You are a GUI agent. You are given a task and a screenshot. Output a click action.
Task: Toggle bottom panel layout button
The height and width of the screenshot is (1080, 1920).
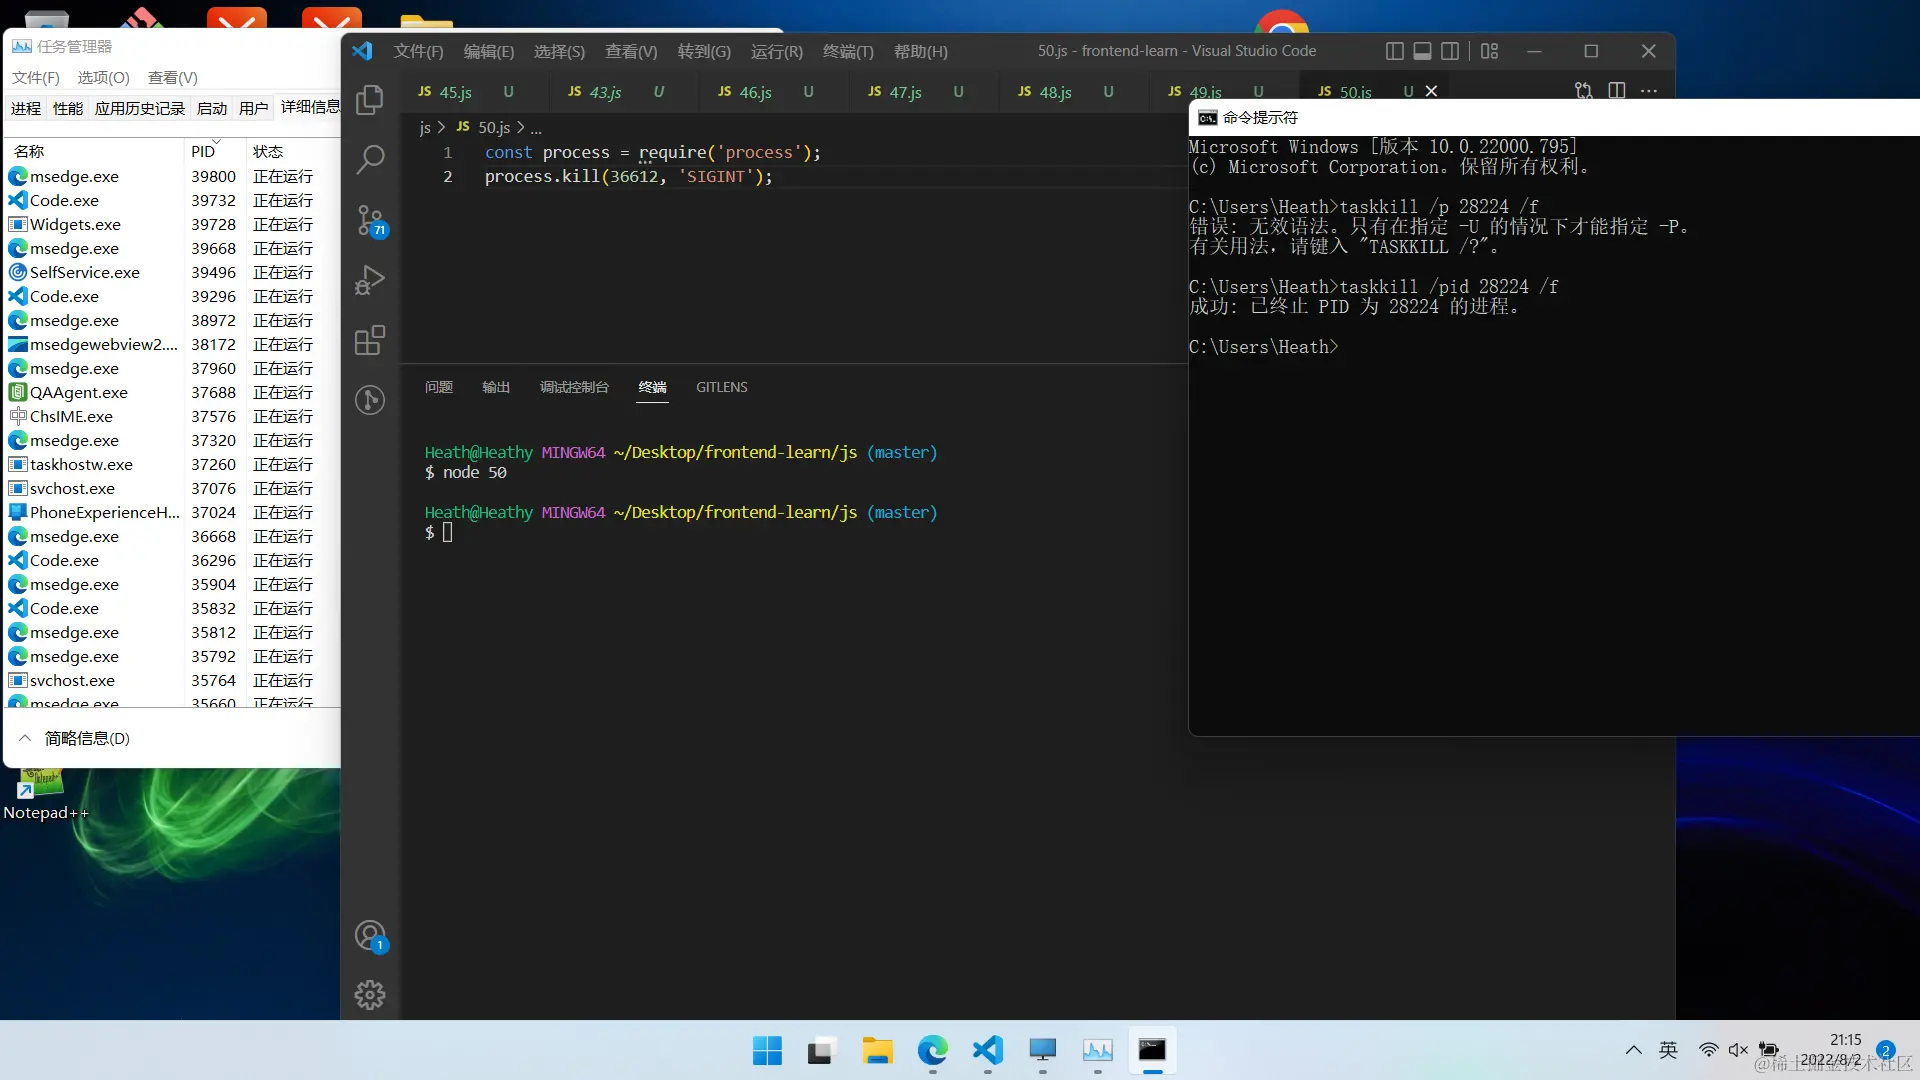(1422, 51)
